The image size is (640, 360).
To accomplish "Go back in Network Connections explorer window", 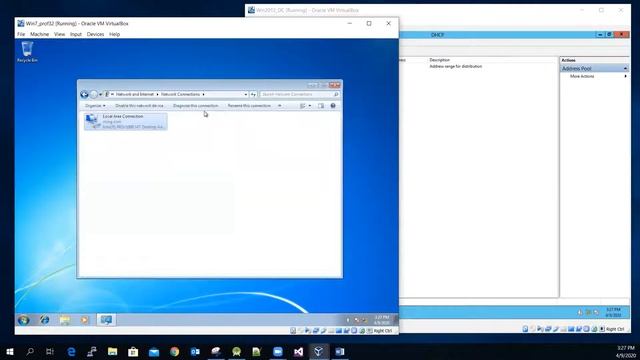I will coord(84,94).
